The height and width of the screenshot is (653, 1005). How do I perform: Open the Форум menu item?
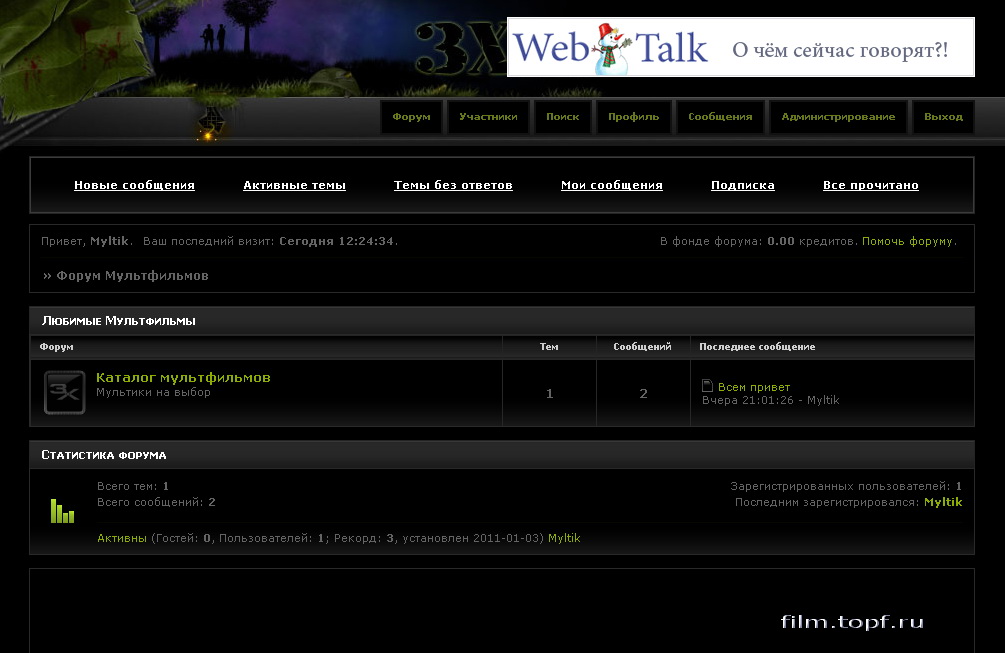(411, 117)
